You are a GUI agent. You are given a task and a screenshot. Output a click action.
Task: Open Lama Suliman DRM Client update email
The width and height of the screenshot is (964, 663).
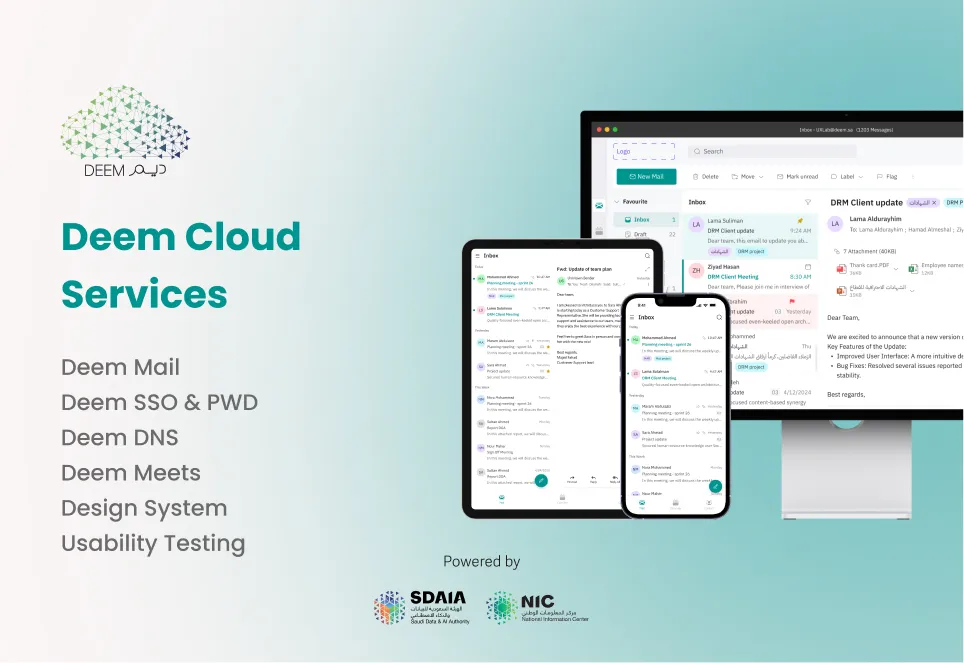(750, 236)
